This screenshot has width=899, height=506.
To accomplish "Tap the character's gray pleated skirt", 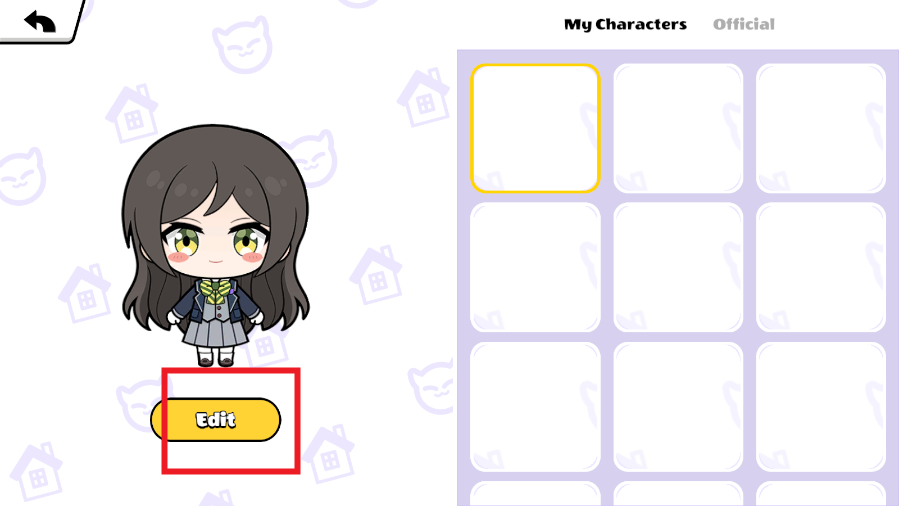I will 215,332.
